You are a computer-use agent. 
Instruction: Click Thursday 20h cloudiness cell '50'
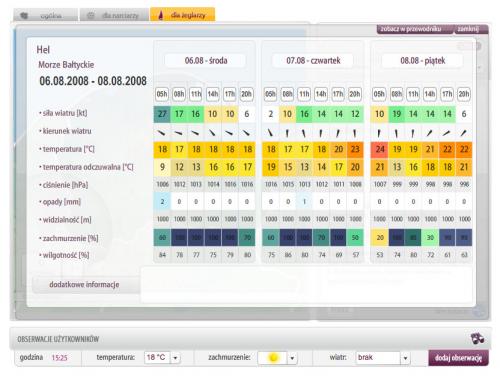point(355,238)
